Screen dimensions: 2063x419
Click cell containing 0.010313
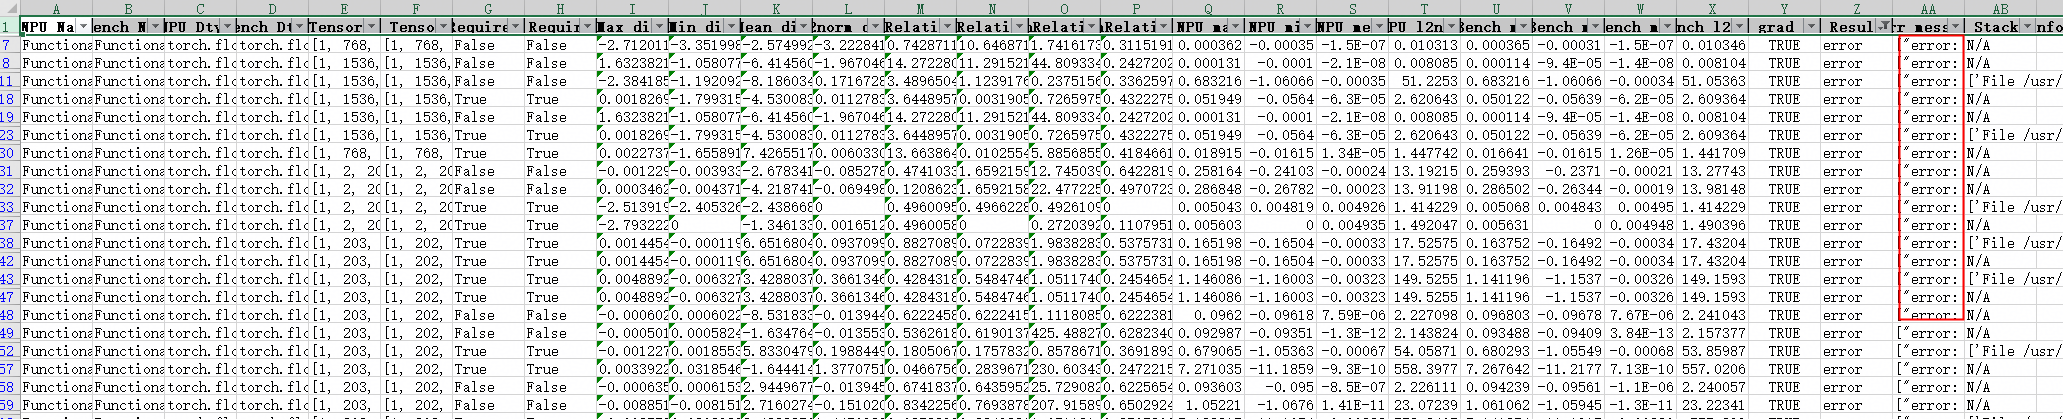(x=1424, y=45)
